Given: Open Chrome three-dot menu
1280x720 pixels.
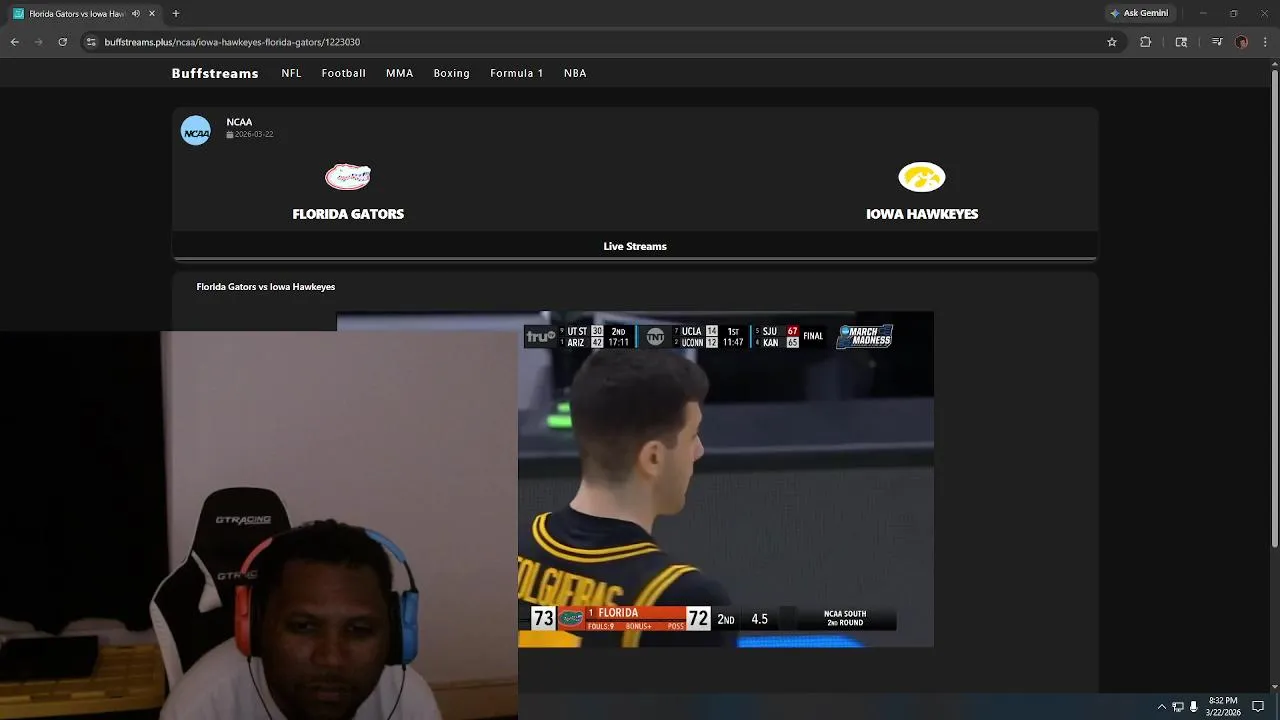Looking at the screenshot, I should (1266, 42).
